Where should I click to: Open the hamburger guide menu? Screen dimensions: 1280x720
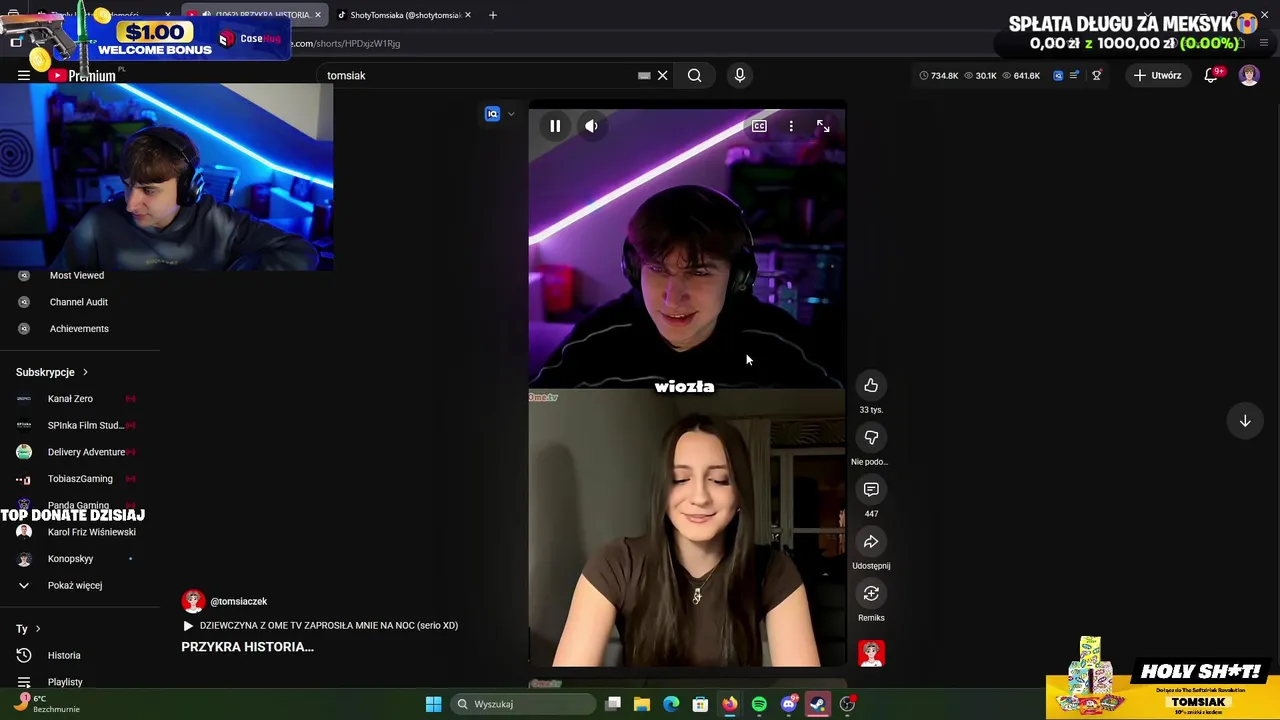click(24, 75)
